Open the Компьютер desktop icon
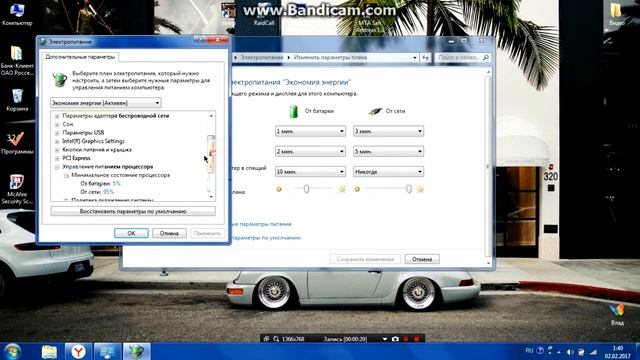This screenshot has height=360, width=640. [17, 14]
